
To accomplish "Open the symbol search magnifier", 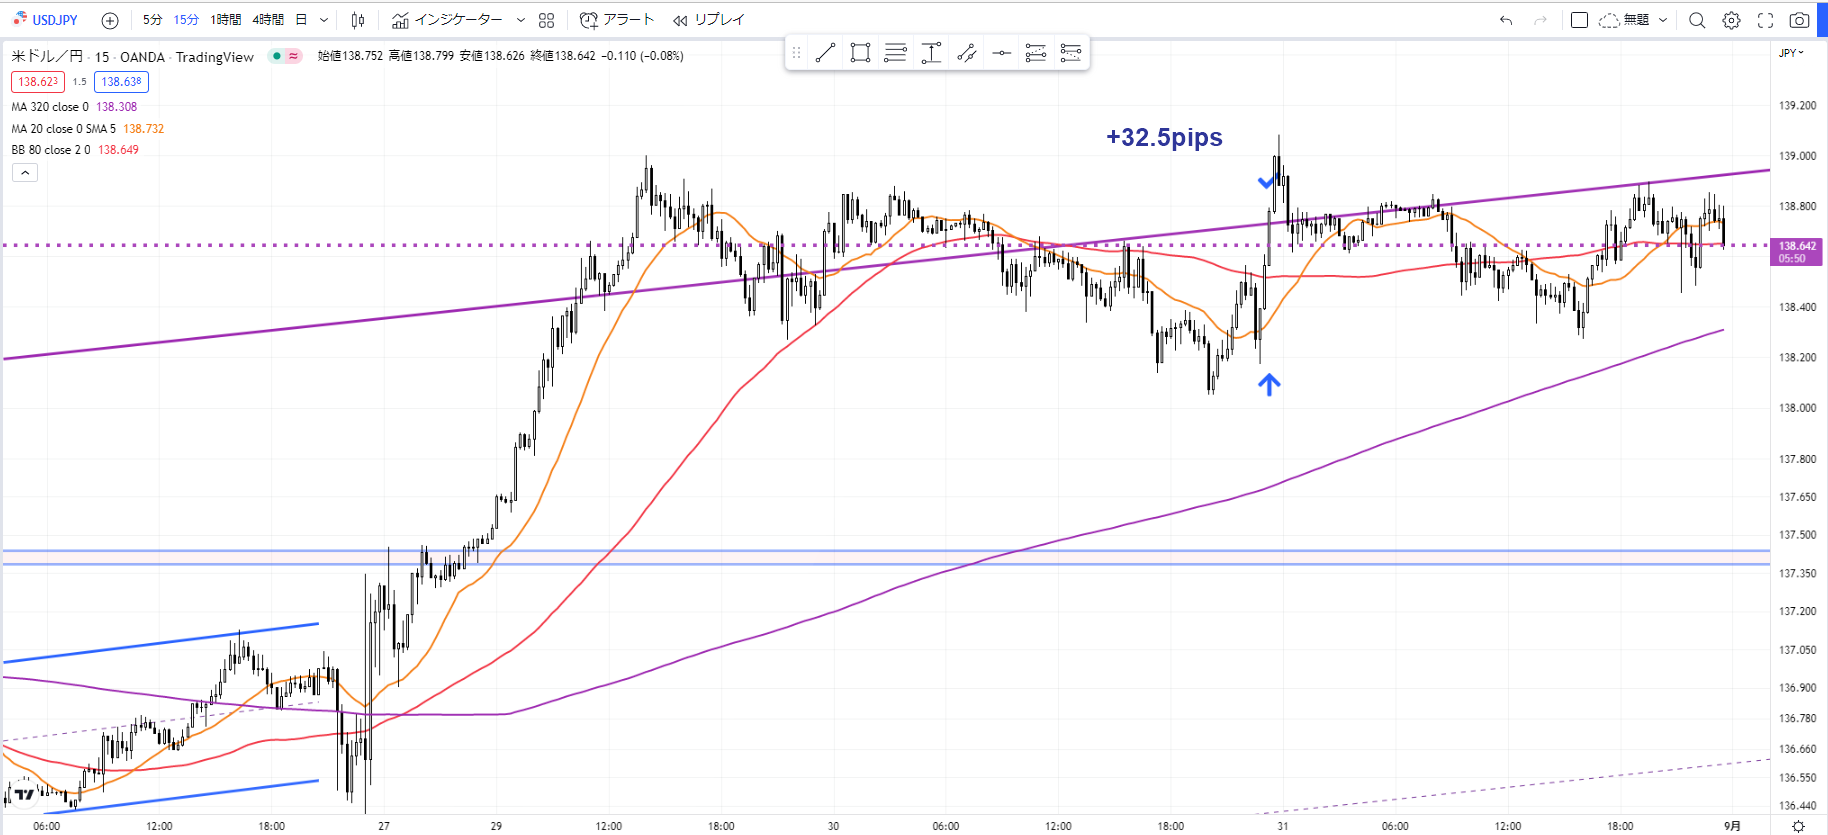I will 1697,20.
